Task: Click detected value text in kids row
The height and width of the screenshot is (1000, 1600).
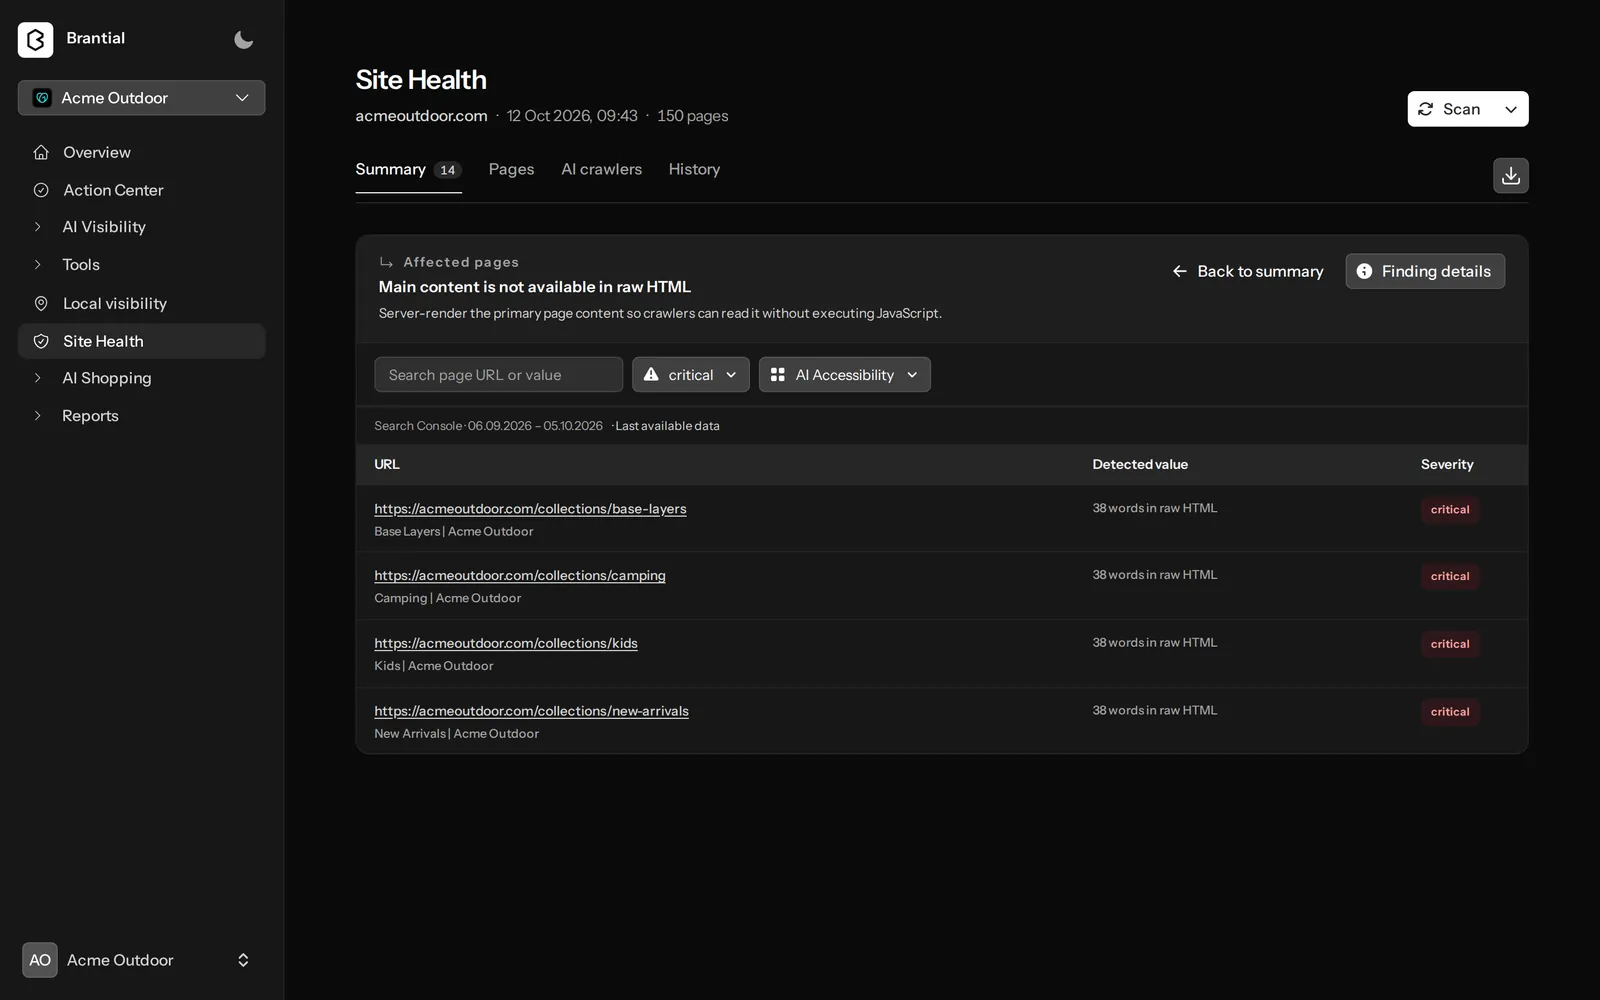Action: 1155,643
